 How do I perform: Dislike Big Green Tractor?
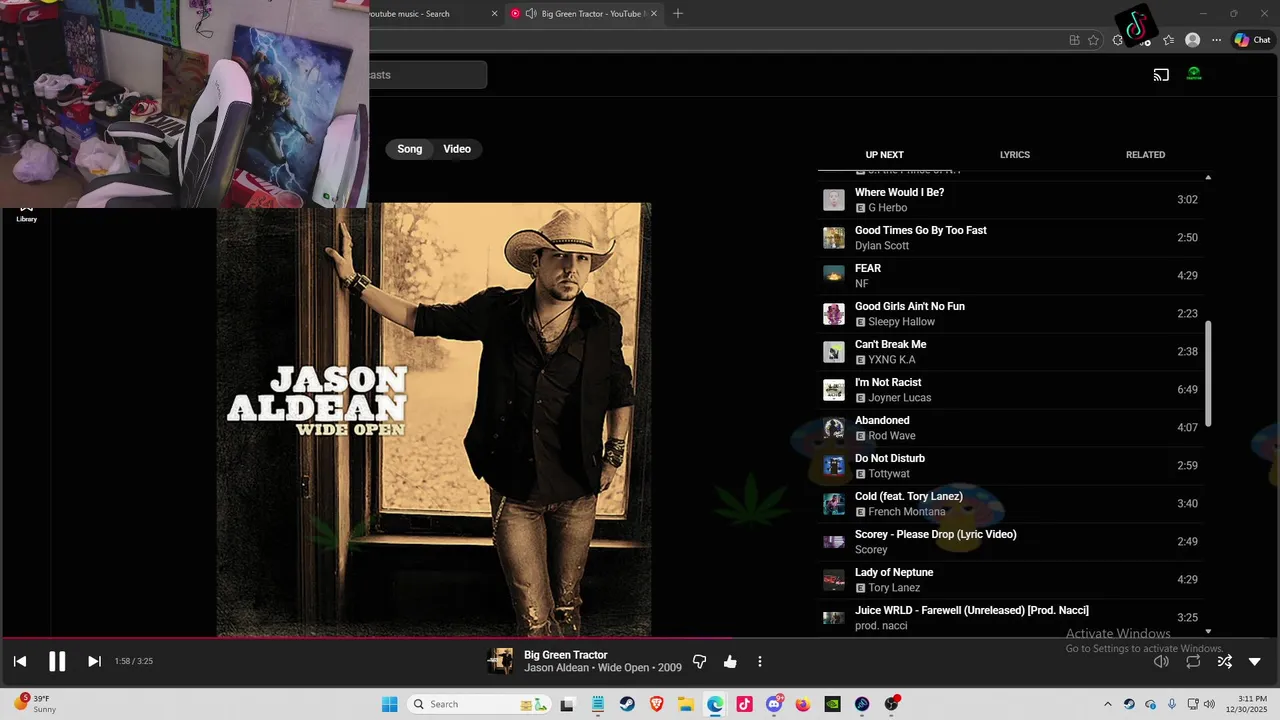699,661
